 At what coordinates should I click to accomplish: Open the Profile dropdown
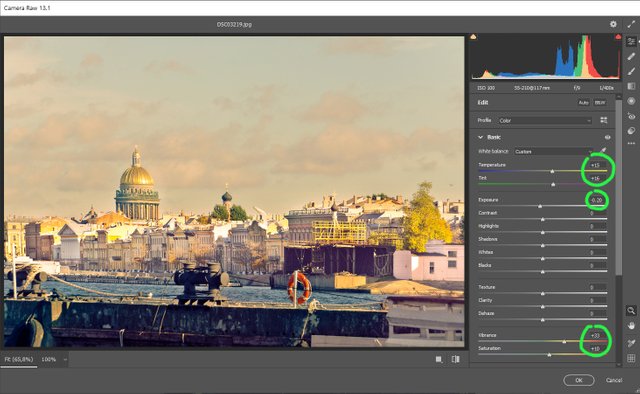(x=545, y=120)
